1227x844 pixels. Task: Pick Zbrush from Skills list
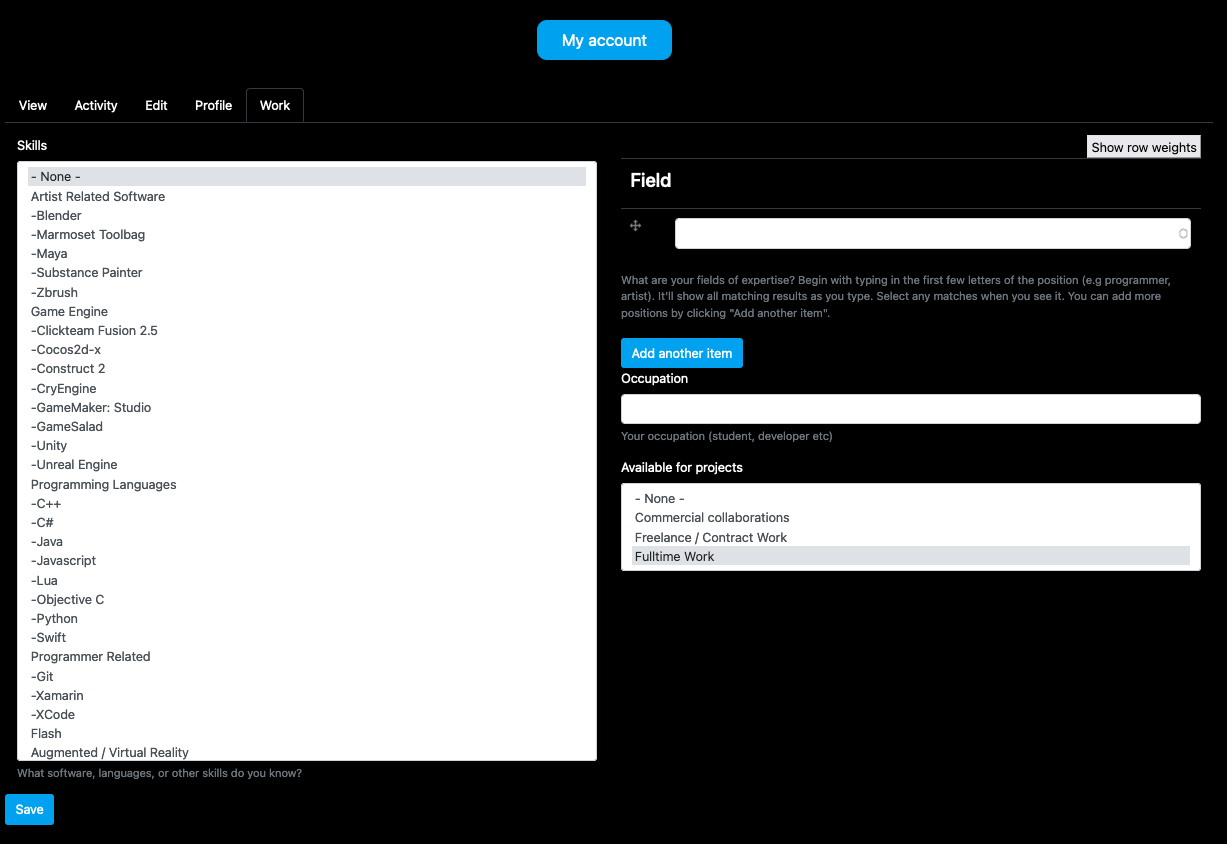coord(307,293)
